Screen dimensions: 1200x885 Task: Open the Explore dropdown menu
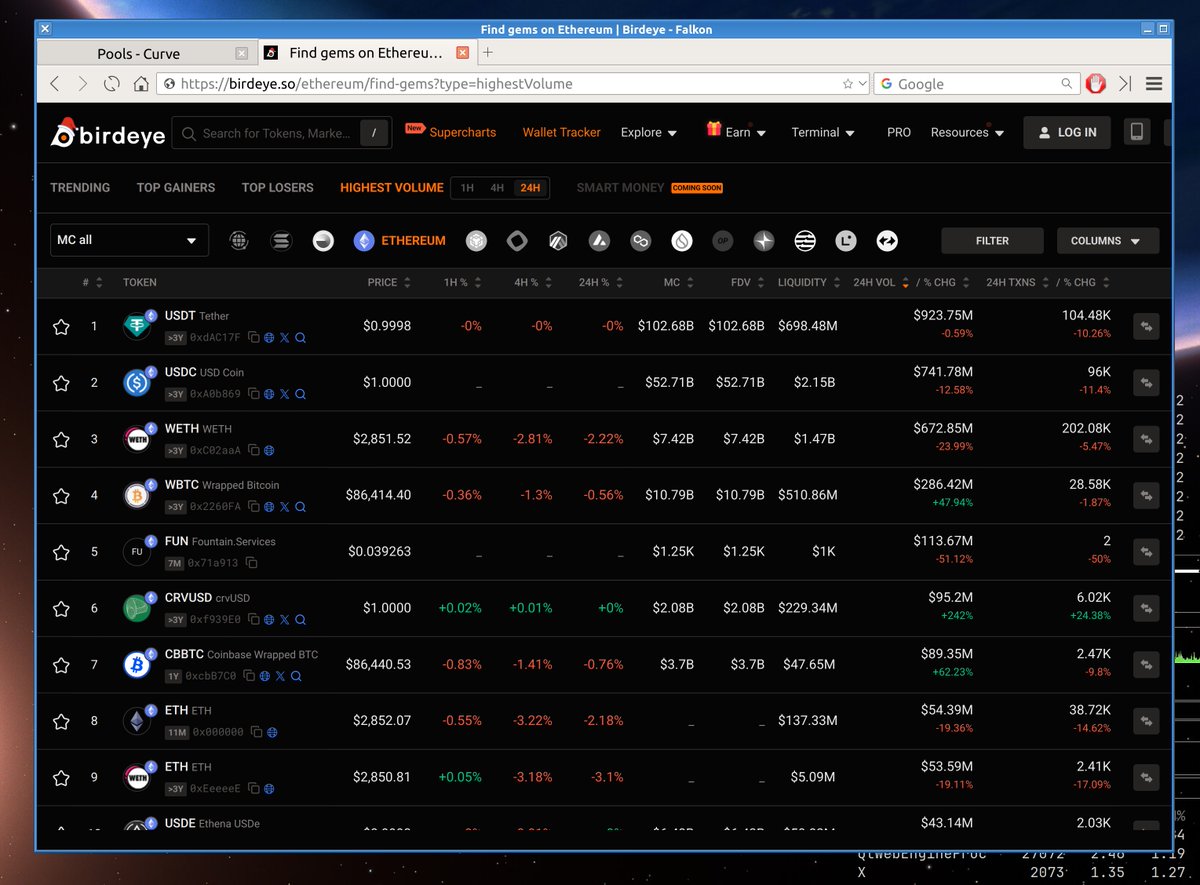648,132
